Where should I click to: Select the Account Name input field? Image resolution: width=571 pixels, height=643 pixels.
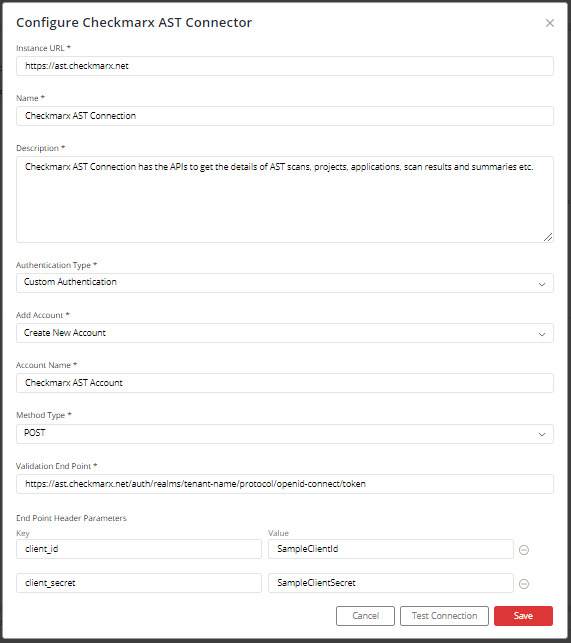[285, 383]
